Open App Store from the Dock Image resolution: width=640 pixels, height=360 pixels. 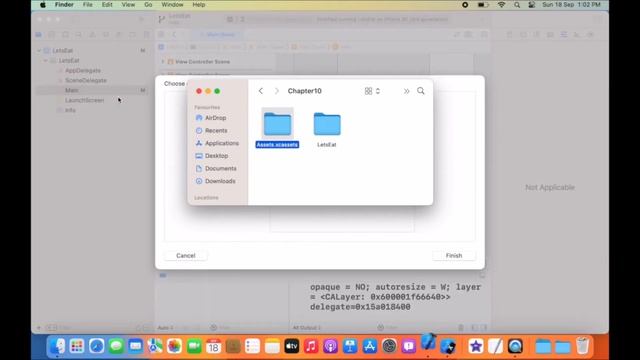point(369,347)
